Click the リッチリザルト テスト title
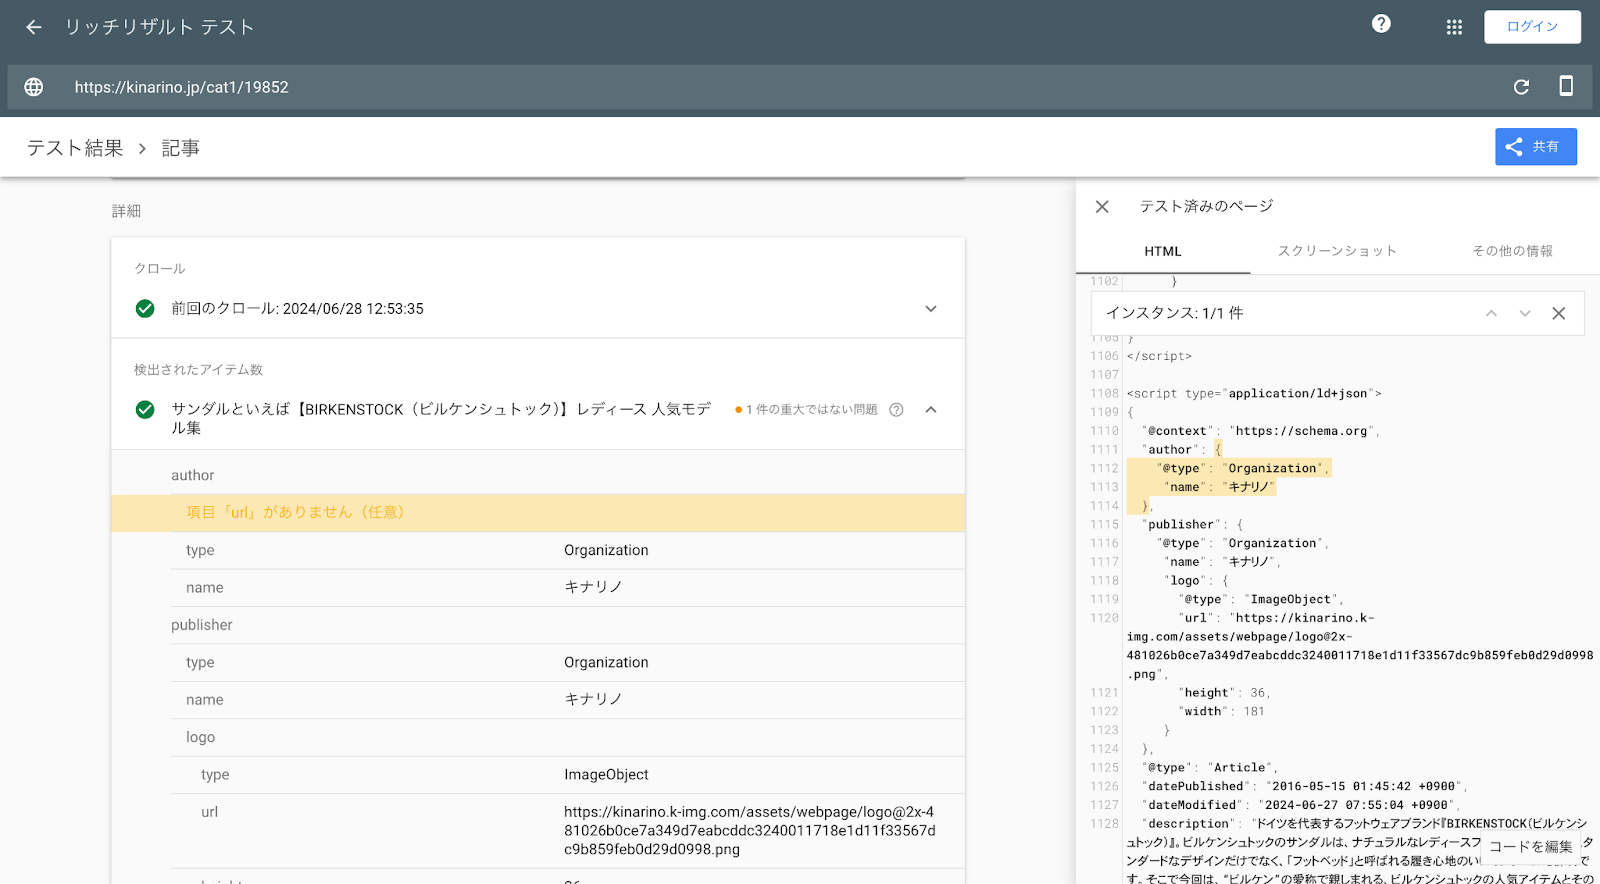This screenshot has width=1600, height=884. 160,27
